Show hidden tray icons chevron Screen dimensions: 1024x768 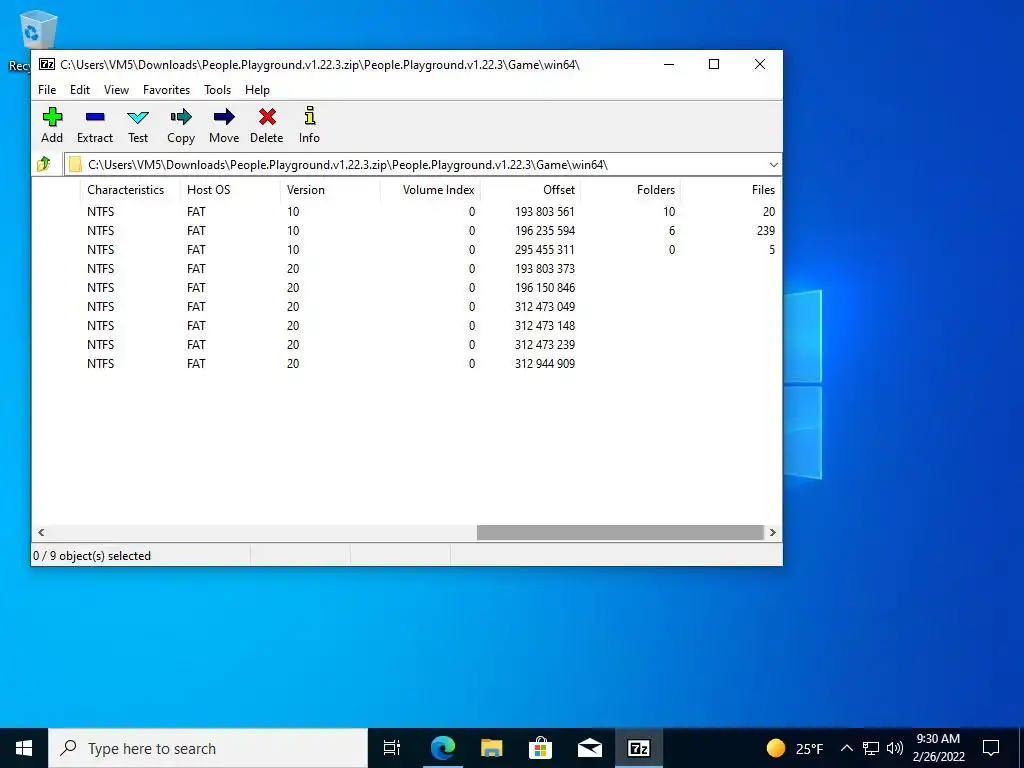click(x=846, y=748)
